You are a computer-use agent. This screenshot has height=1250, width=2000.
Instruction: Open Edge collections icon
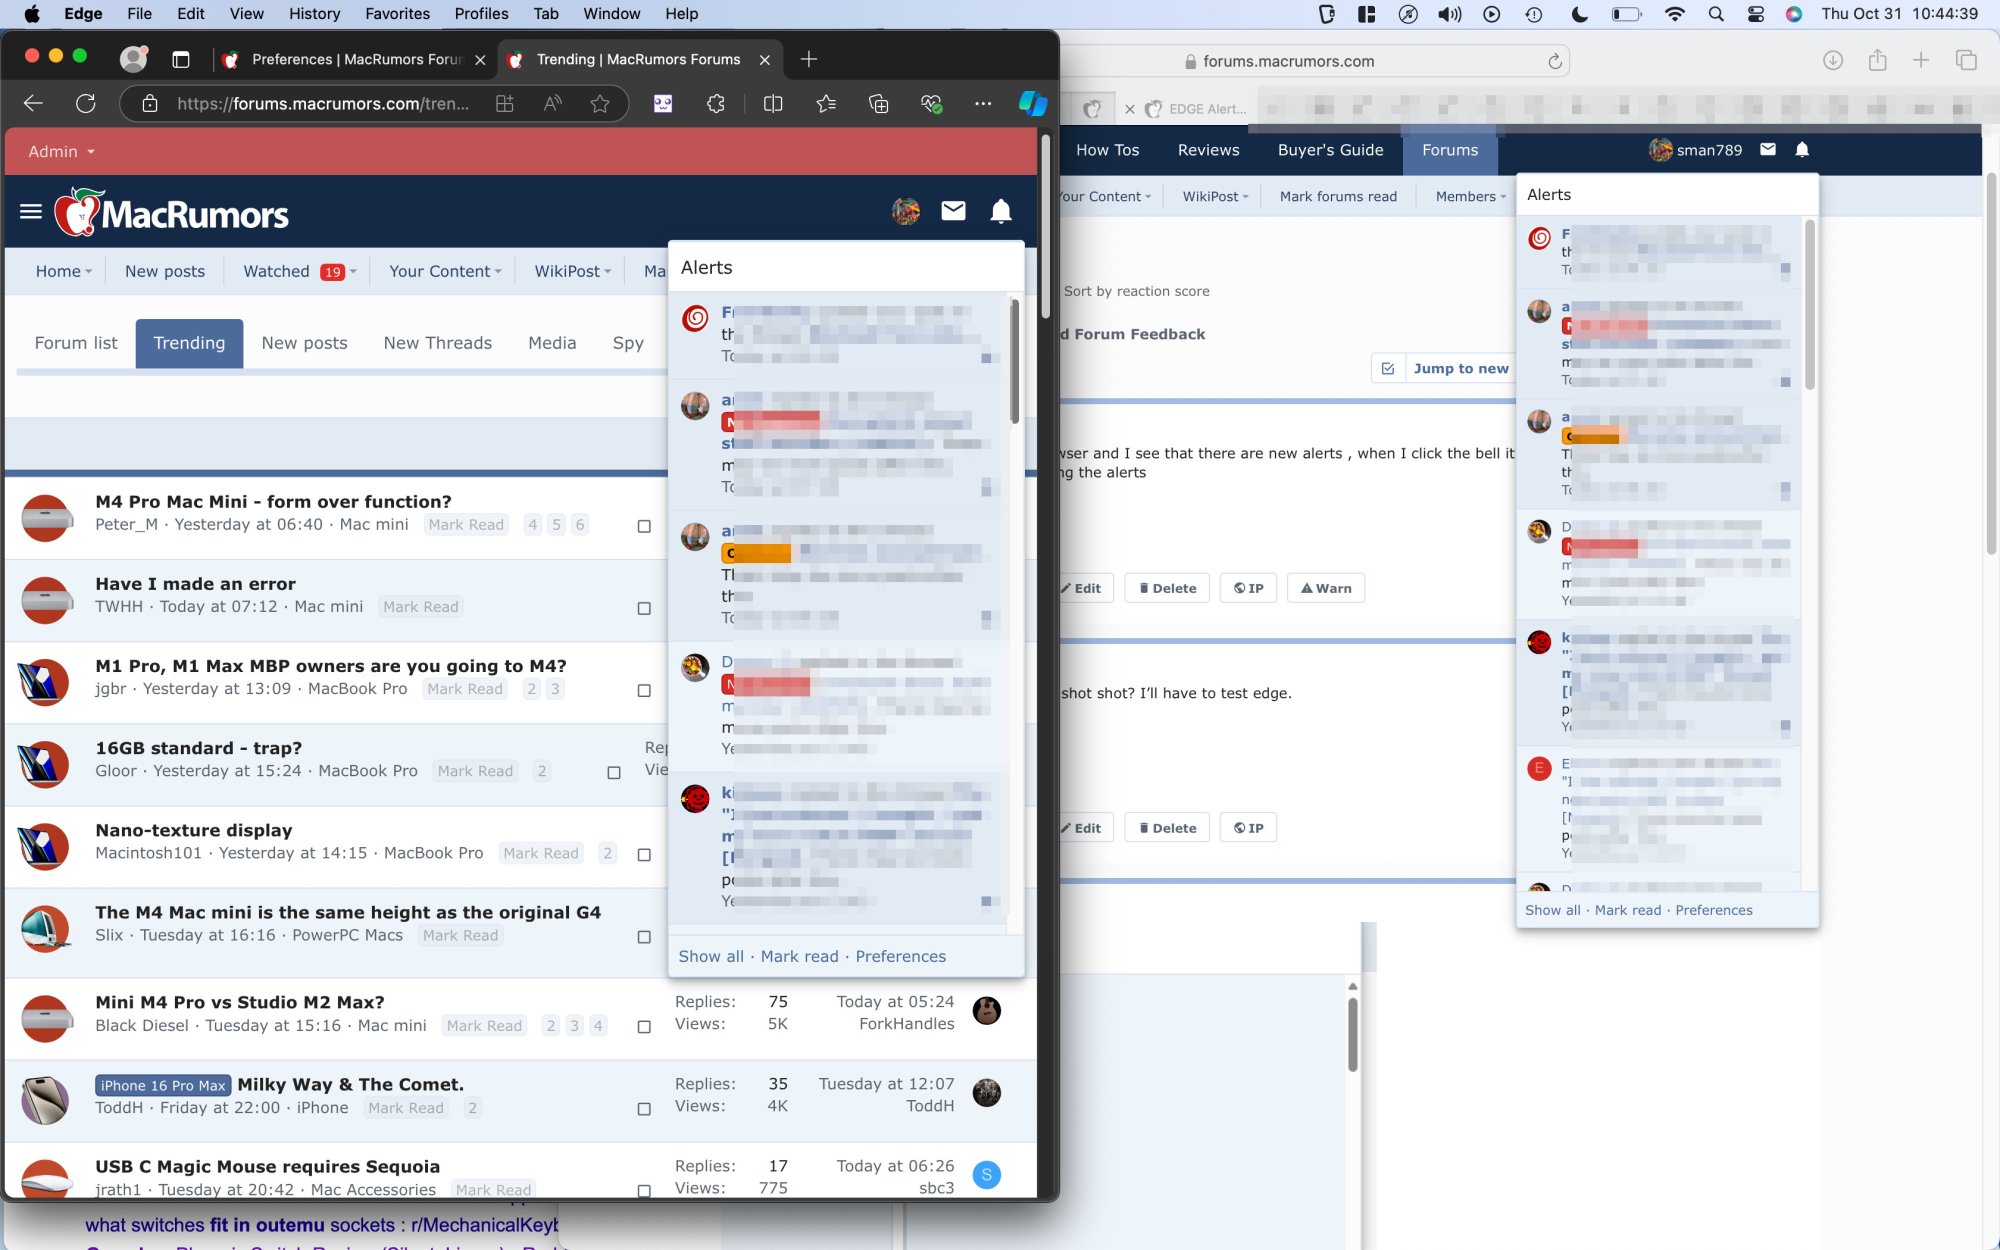879,103
